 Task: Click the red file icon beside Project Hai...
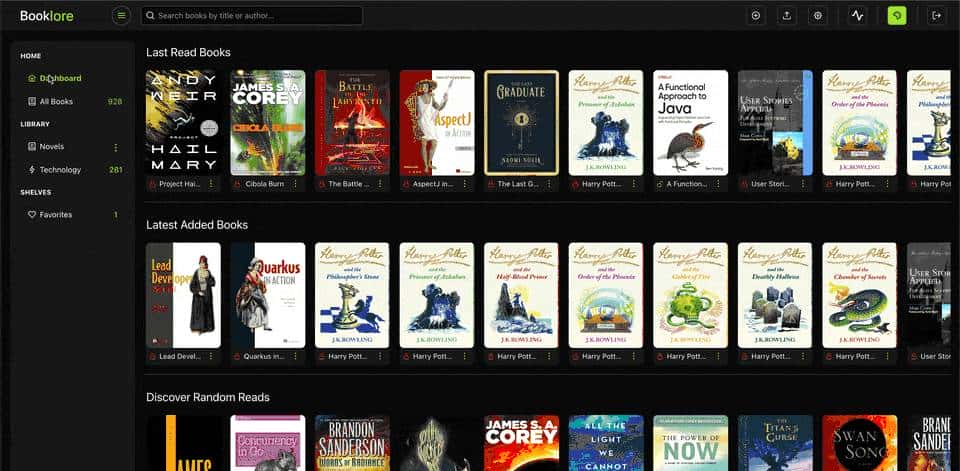pos(152,184)
